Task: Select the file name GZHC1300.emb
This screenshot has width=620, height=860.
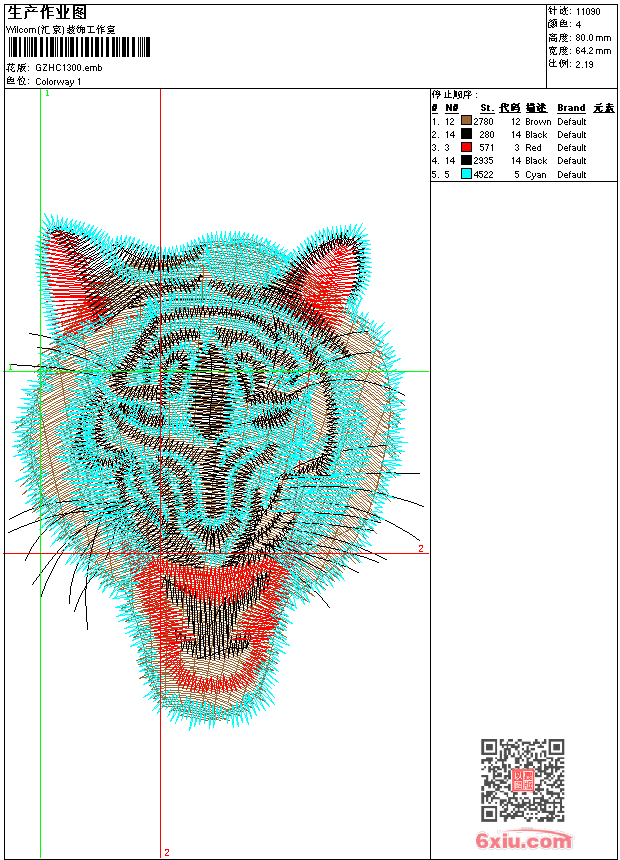Action: (68, 67)
